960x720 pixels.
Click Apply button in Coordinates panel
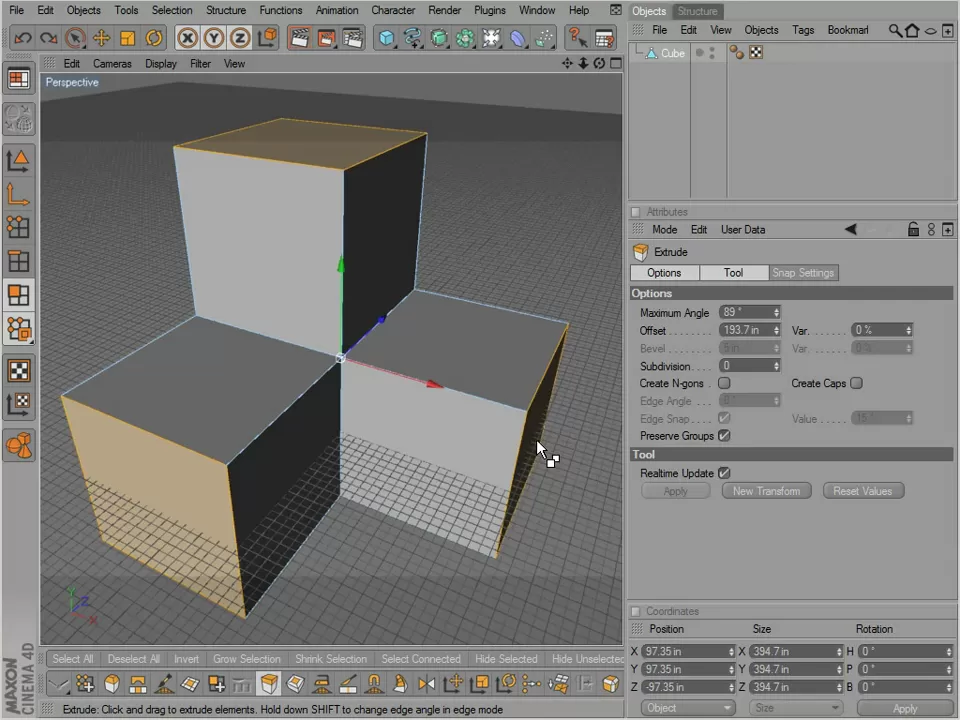click(x=905, y=708)
